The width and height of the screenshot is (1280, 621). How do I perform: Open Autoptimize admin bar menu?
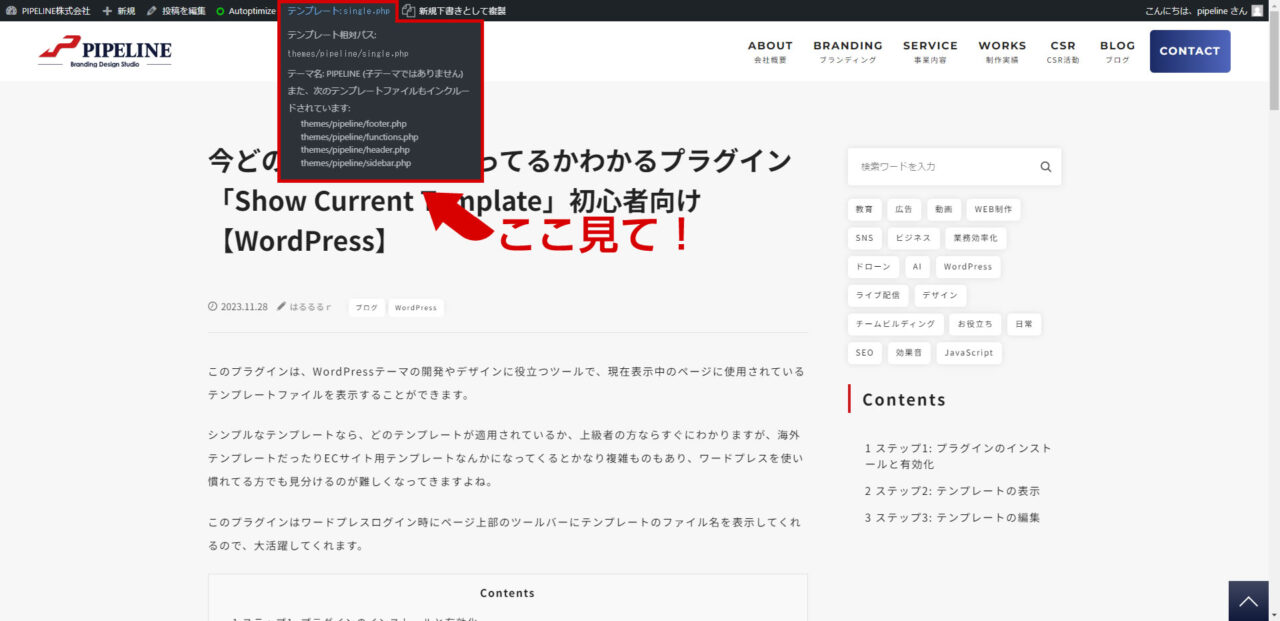[246, 10]
